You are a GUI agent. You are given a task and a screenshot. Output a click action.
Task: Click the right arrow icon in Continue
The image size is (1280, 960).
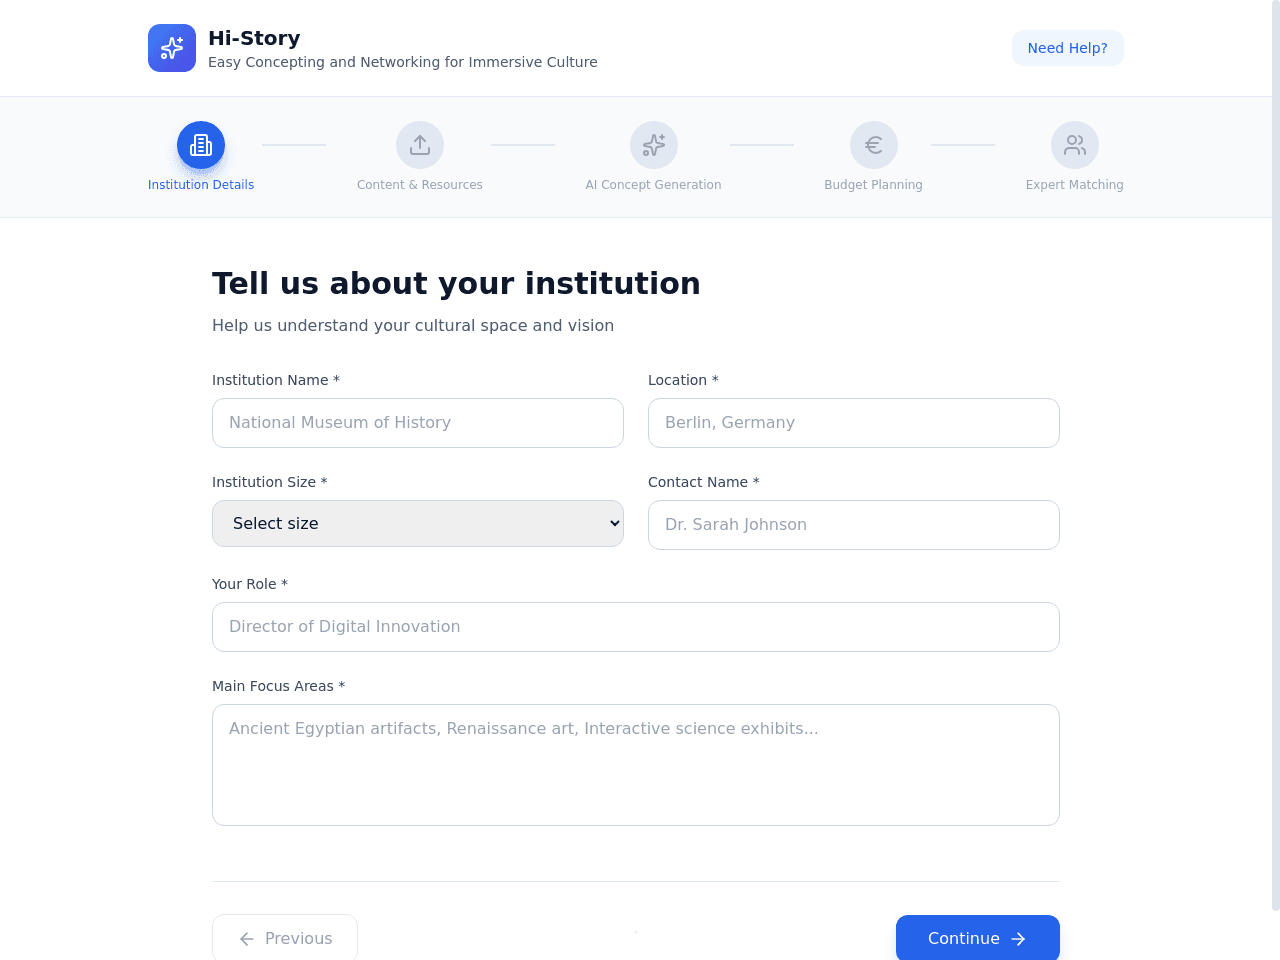(x=1019, y=939)
